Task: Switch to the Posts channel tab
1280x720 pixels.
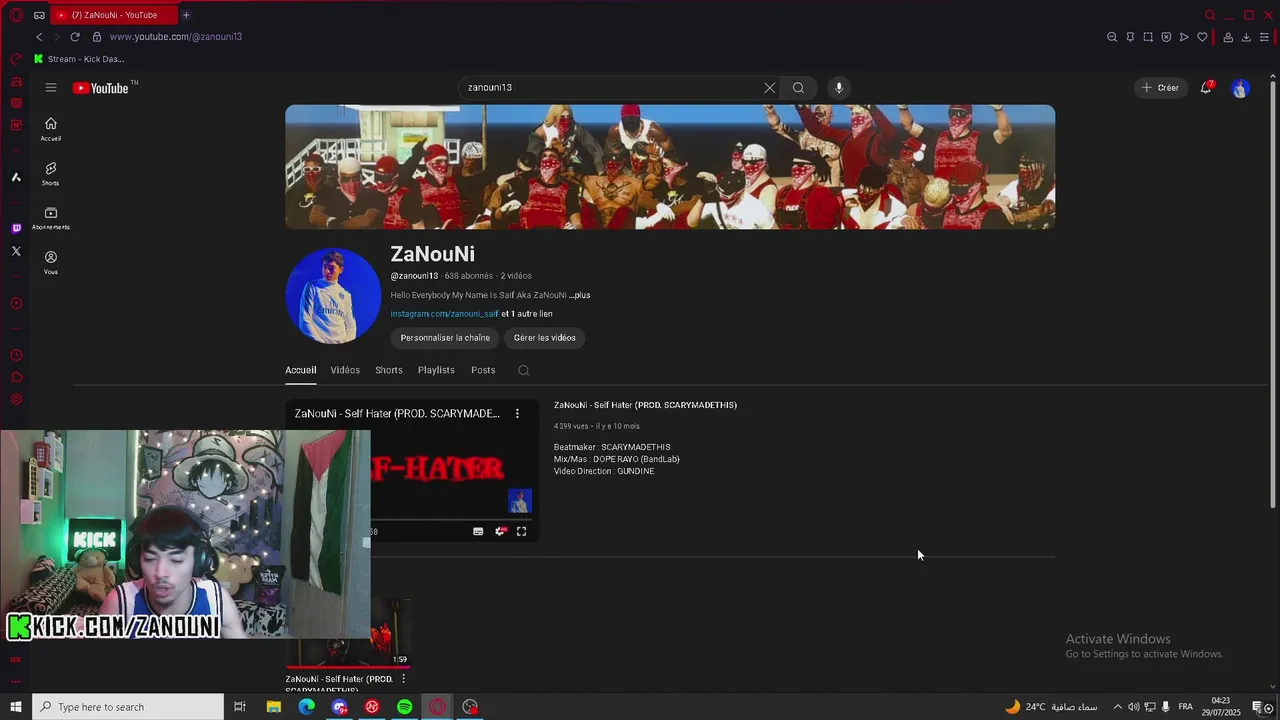Action: (483, 370)
